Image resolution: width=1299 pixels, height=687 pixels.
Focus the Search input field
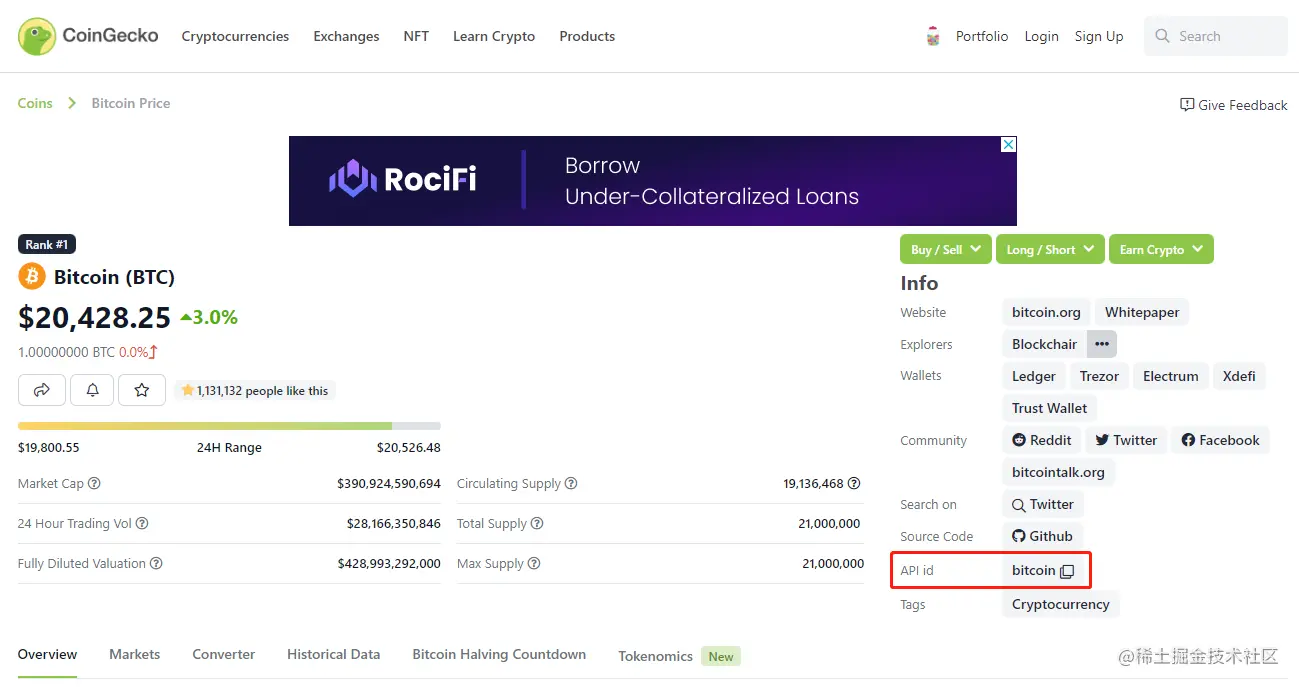point(1216,36)
